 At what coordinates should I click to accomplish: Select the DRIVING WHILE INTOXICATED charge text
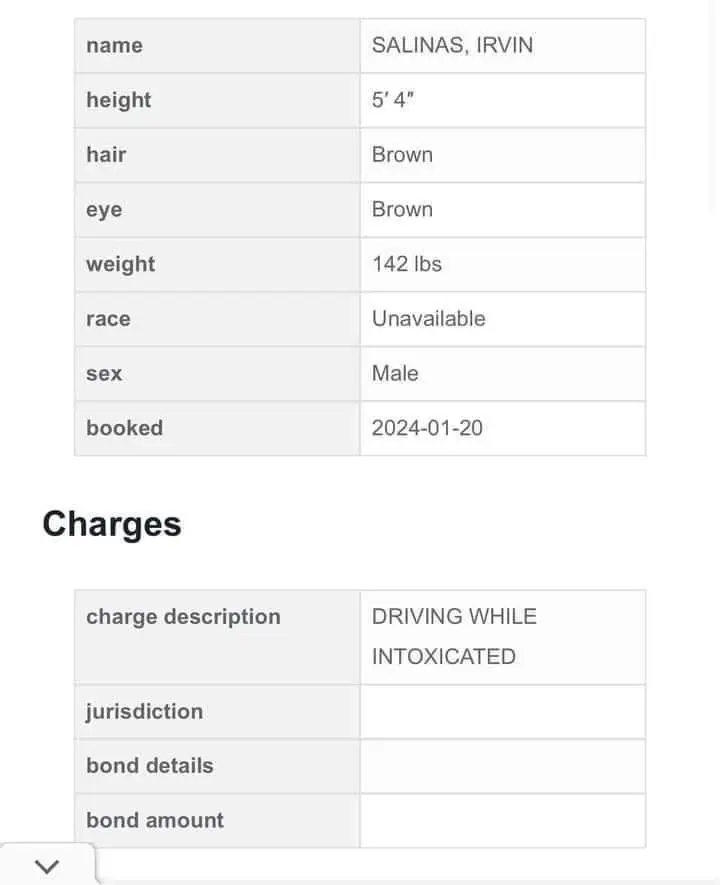[x=454, y=636]
